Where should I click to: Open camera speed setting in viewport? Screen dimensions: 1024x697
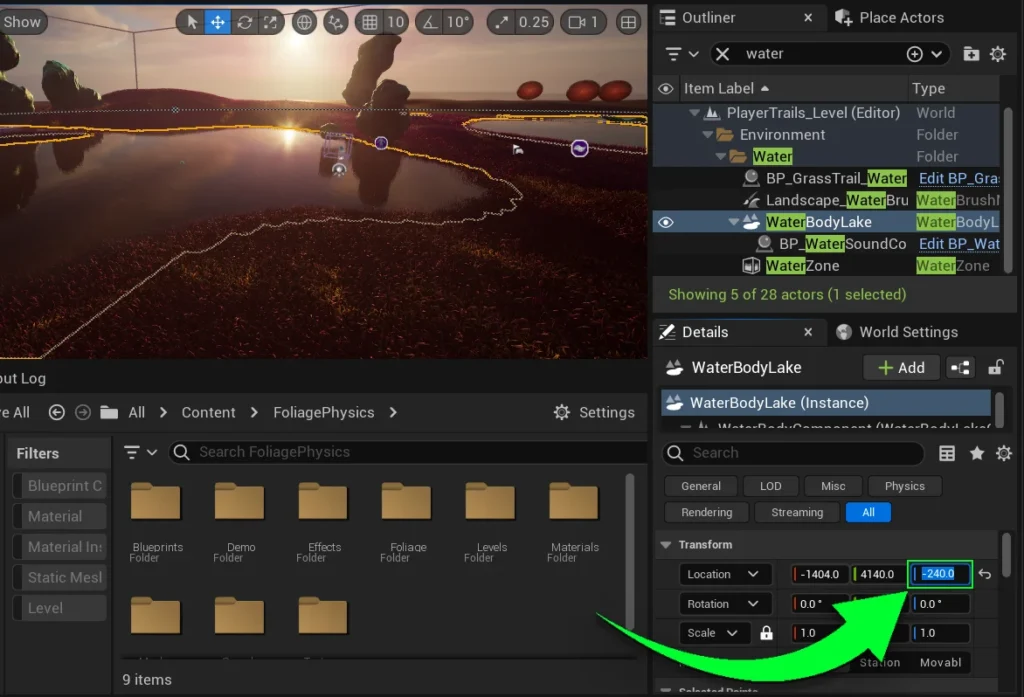pyautogui.click(x=583, y=22)
